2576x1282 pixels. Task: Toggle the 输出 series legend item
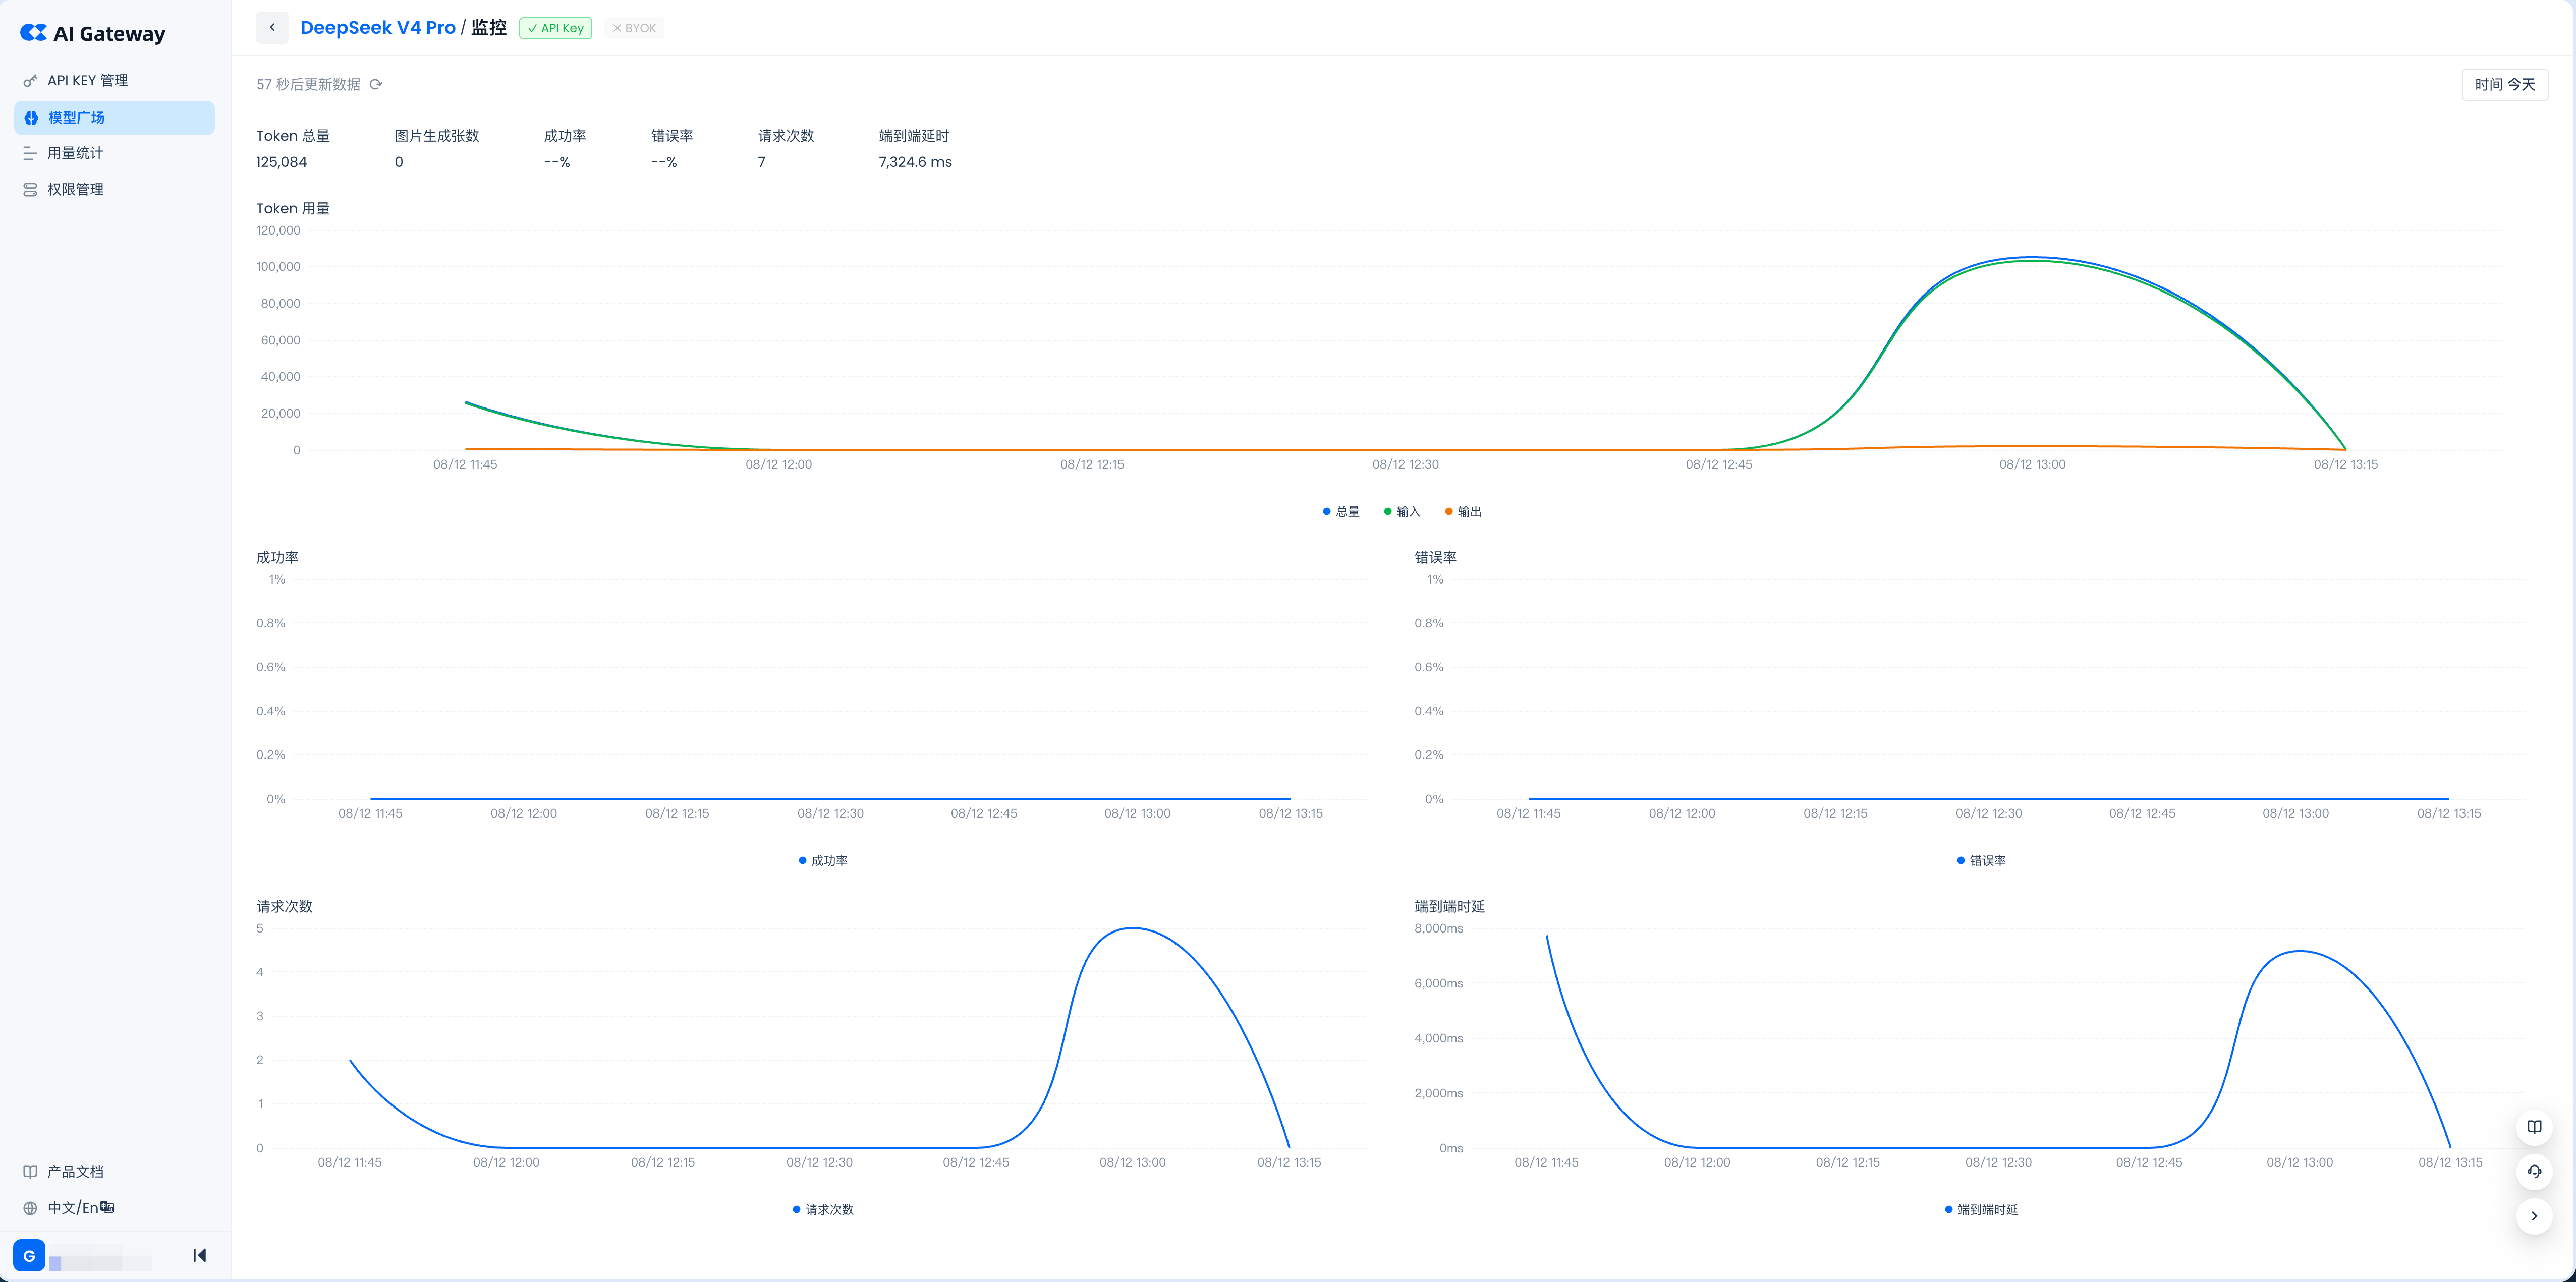[1463, 512]
